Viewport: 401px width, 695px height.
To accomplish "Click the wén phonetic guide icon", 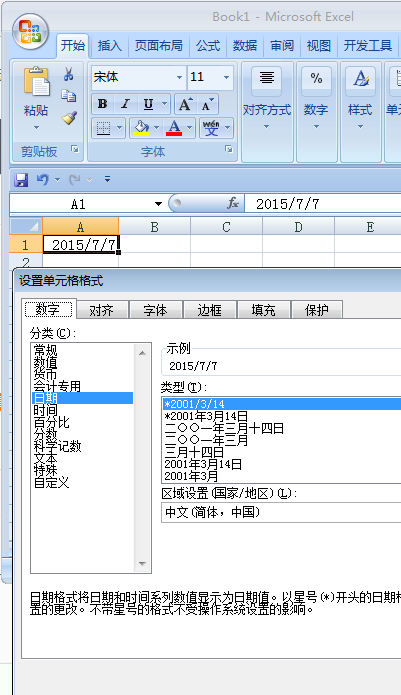I will [x=211, y=128].
